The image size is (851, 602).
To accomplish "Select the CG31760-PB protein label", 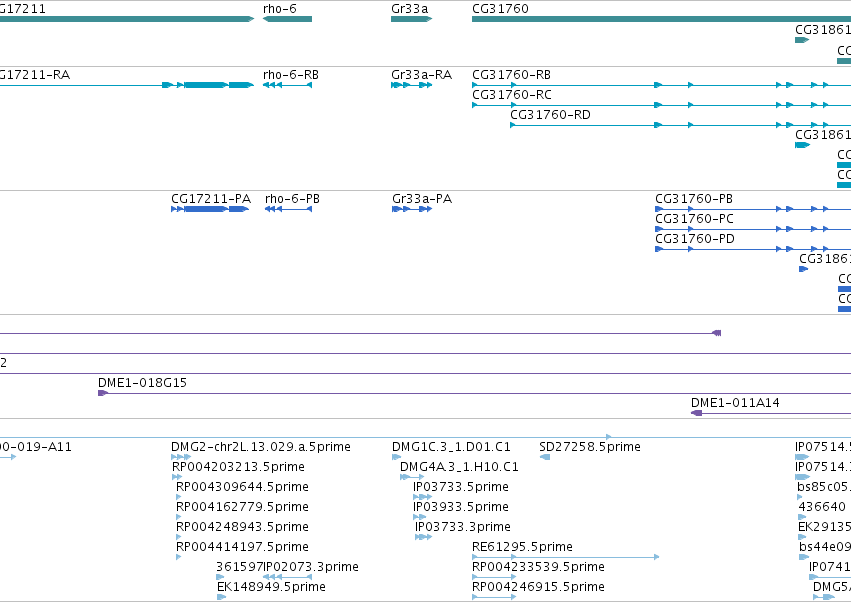I will [x=694, y=199].
